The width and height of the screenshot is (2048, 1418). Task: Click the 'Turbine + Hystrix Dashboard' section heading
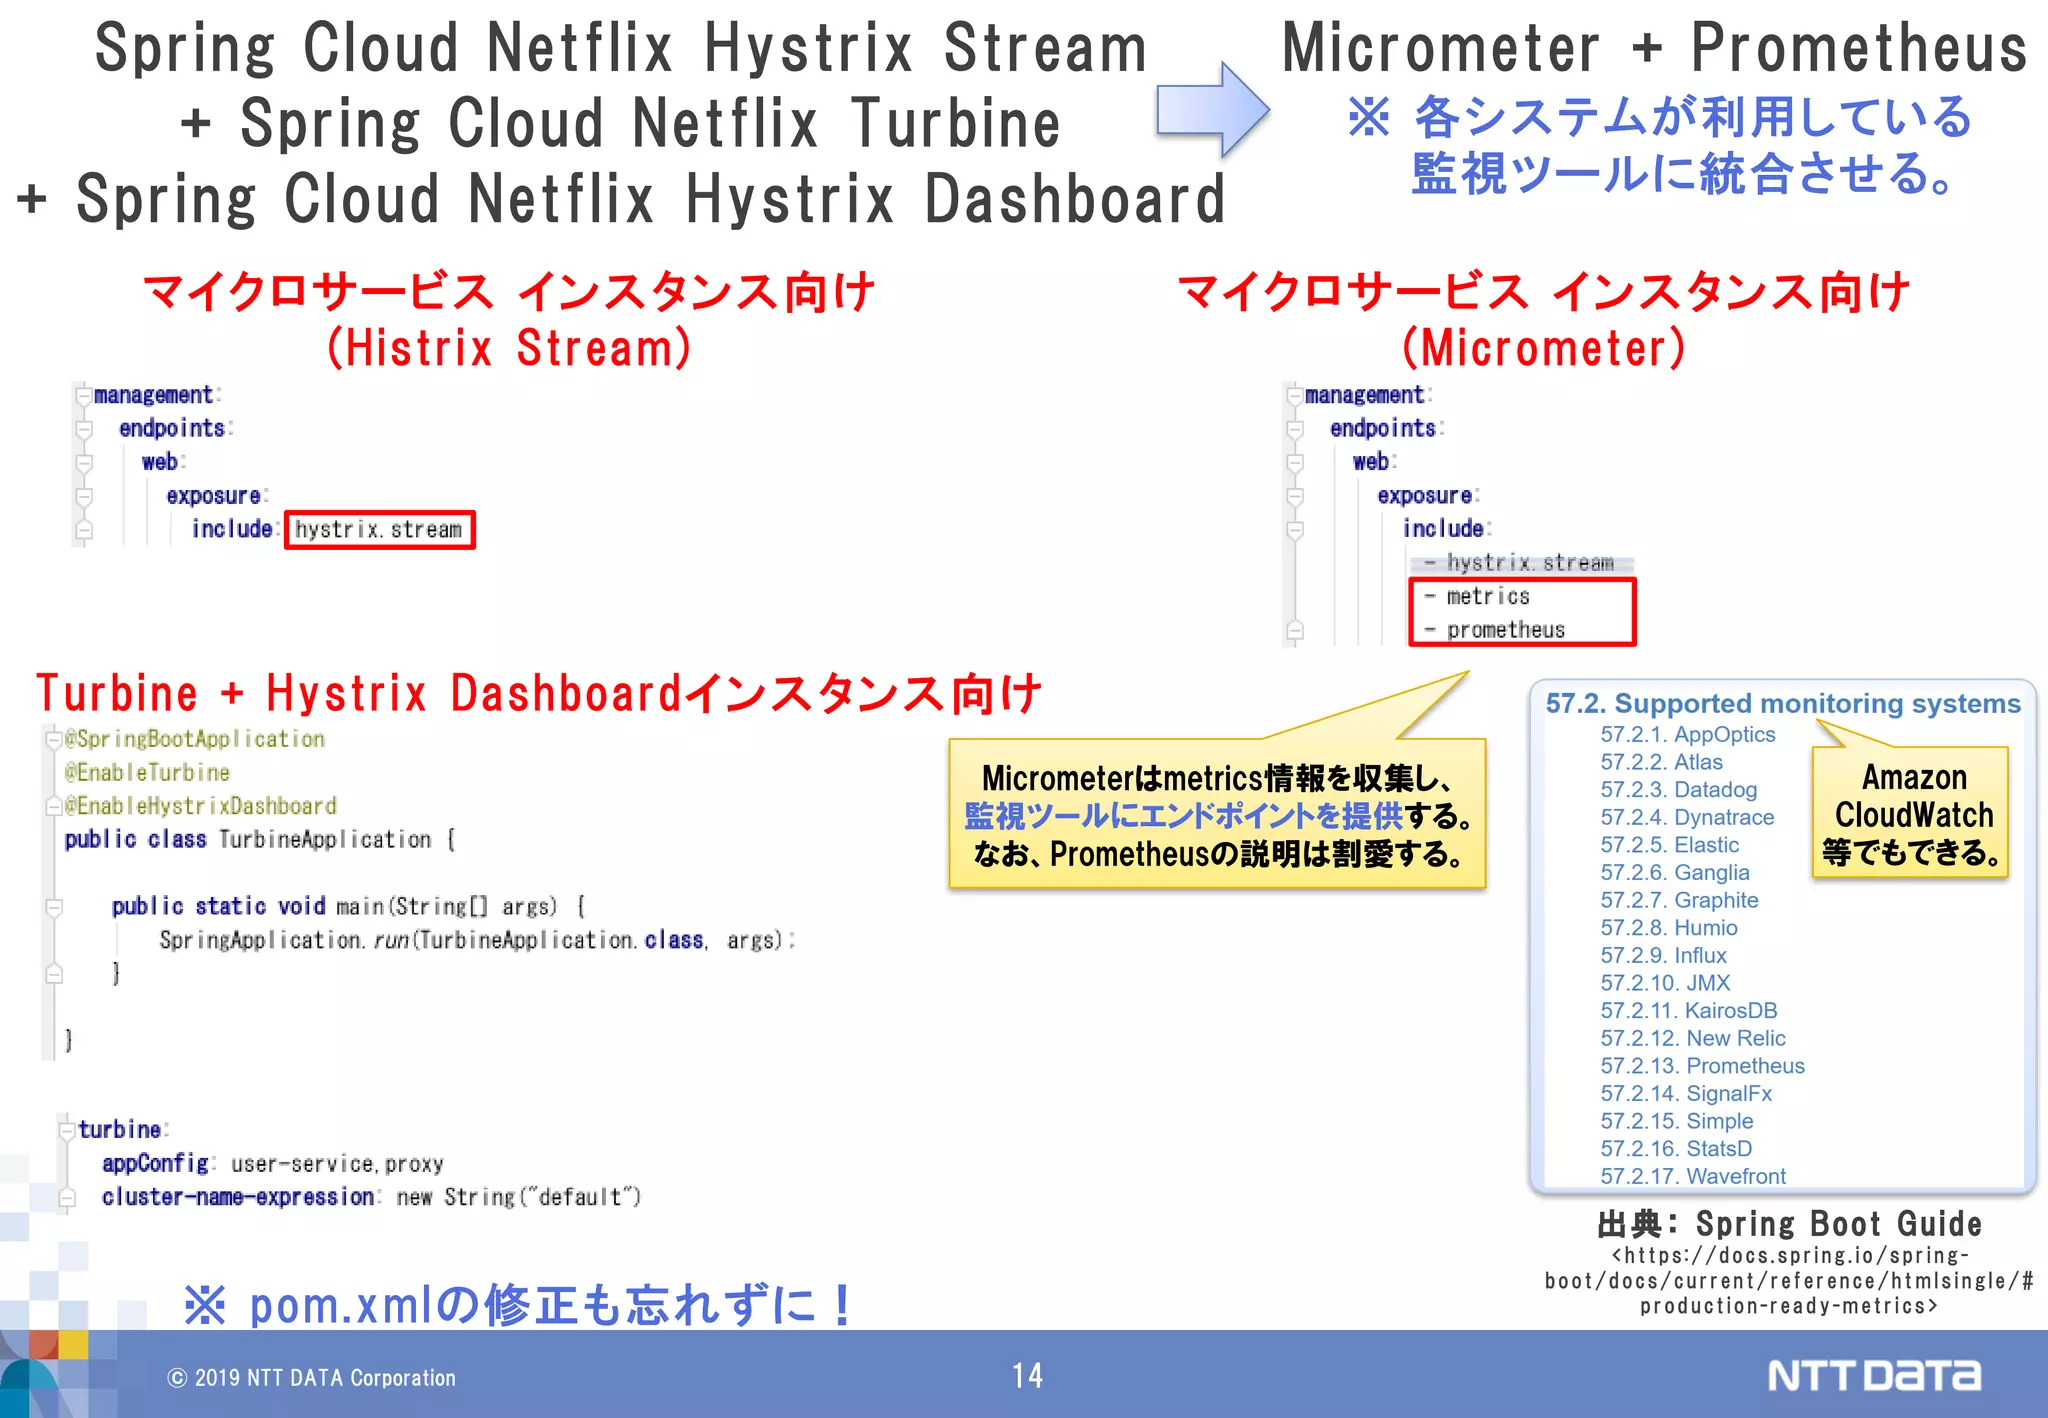click(x=539, y=693)
